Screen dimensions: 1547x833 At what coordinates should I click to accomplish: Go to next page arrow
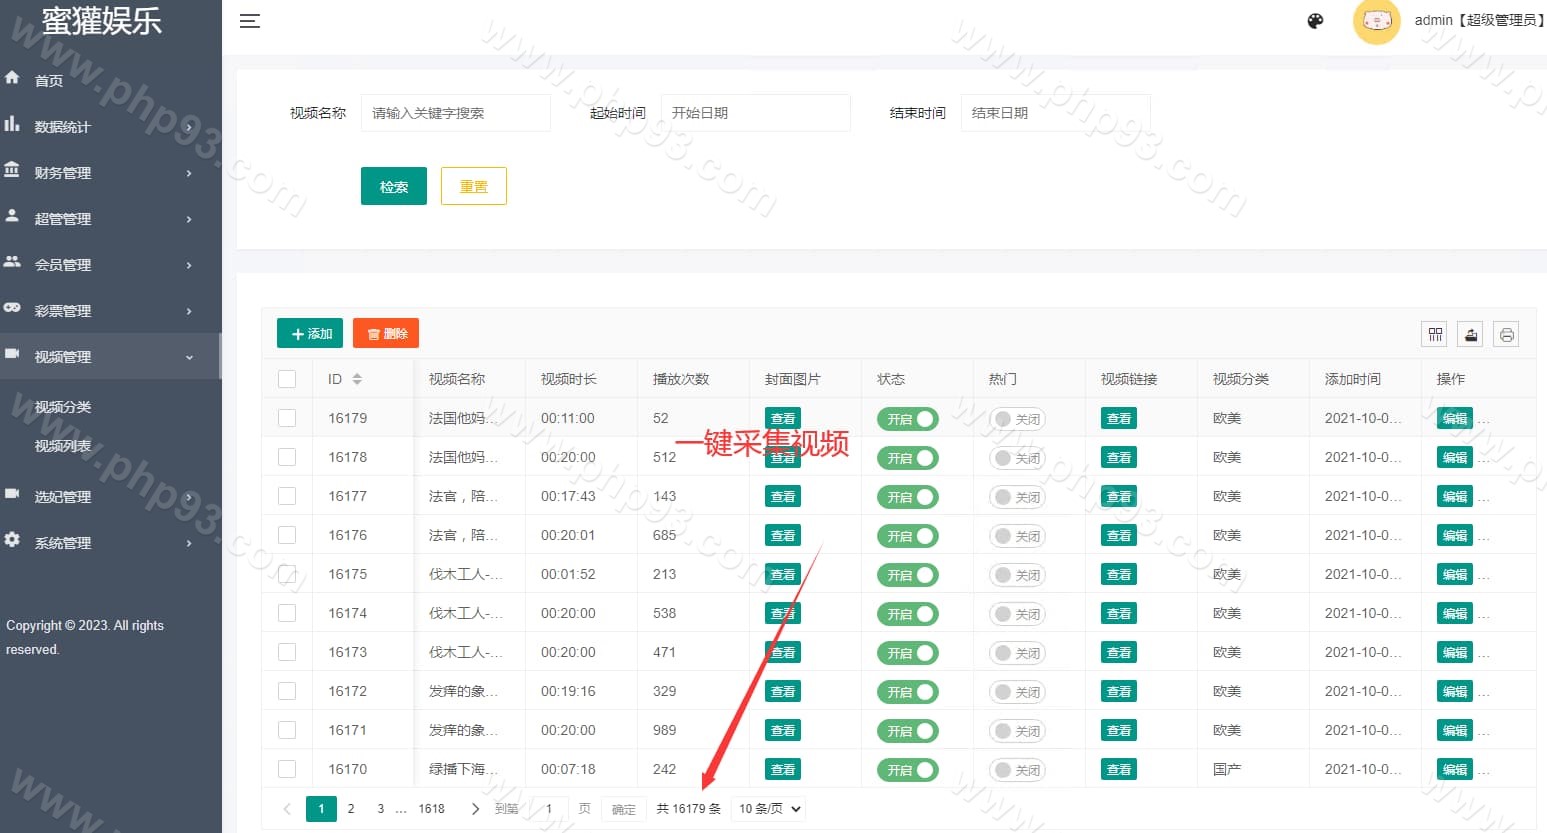pyautogui.click(x=475, y=809)
